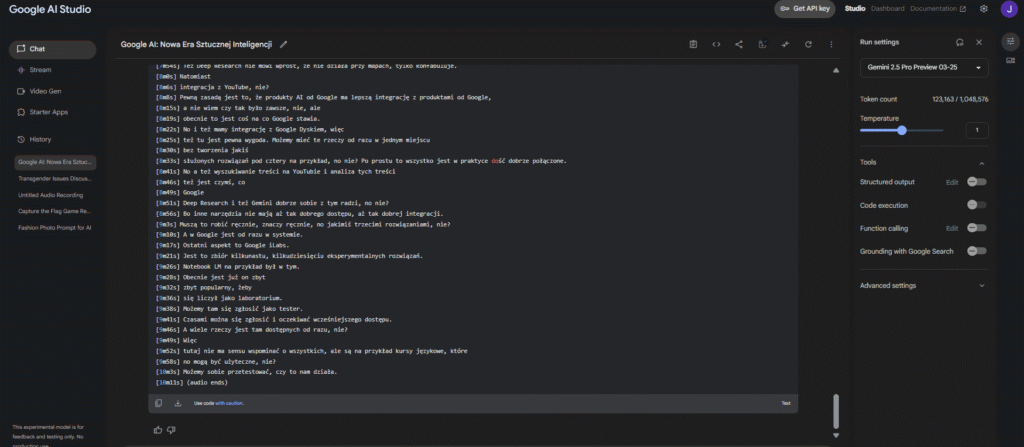Image resolution: width=1024 pixels, height=447 pixels.
Task: Open history item Transgender Issues Discus...
Action: click(56, 178)
